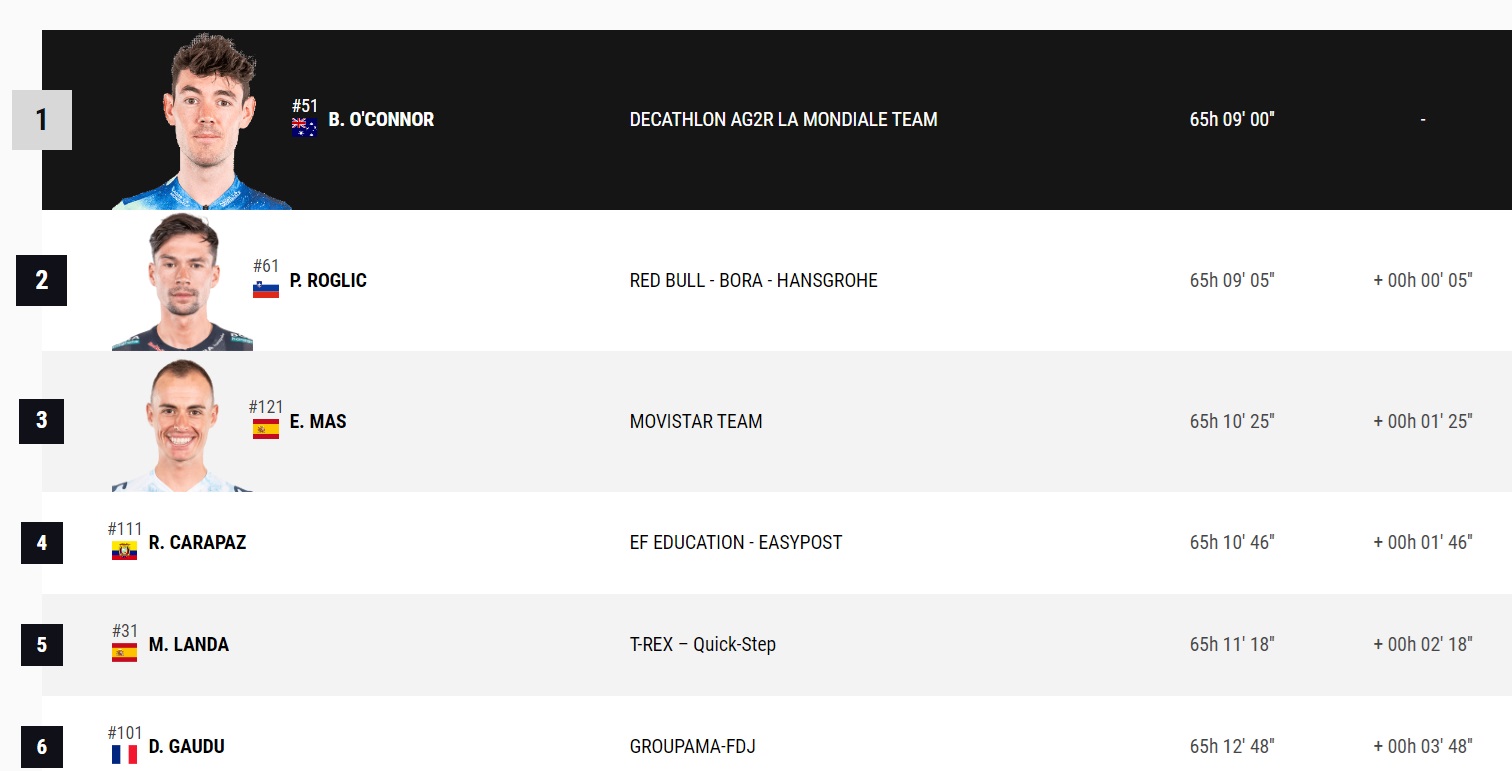Screen dimensions: 1512x771
Task: Select rider name M. Landa
Action: click(x=188, y=645)
